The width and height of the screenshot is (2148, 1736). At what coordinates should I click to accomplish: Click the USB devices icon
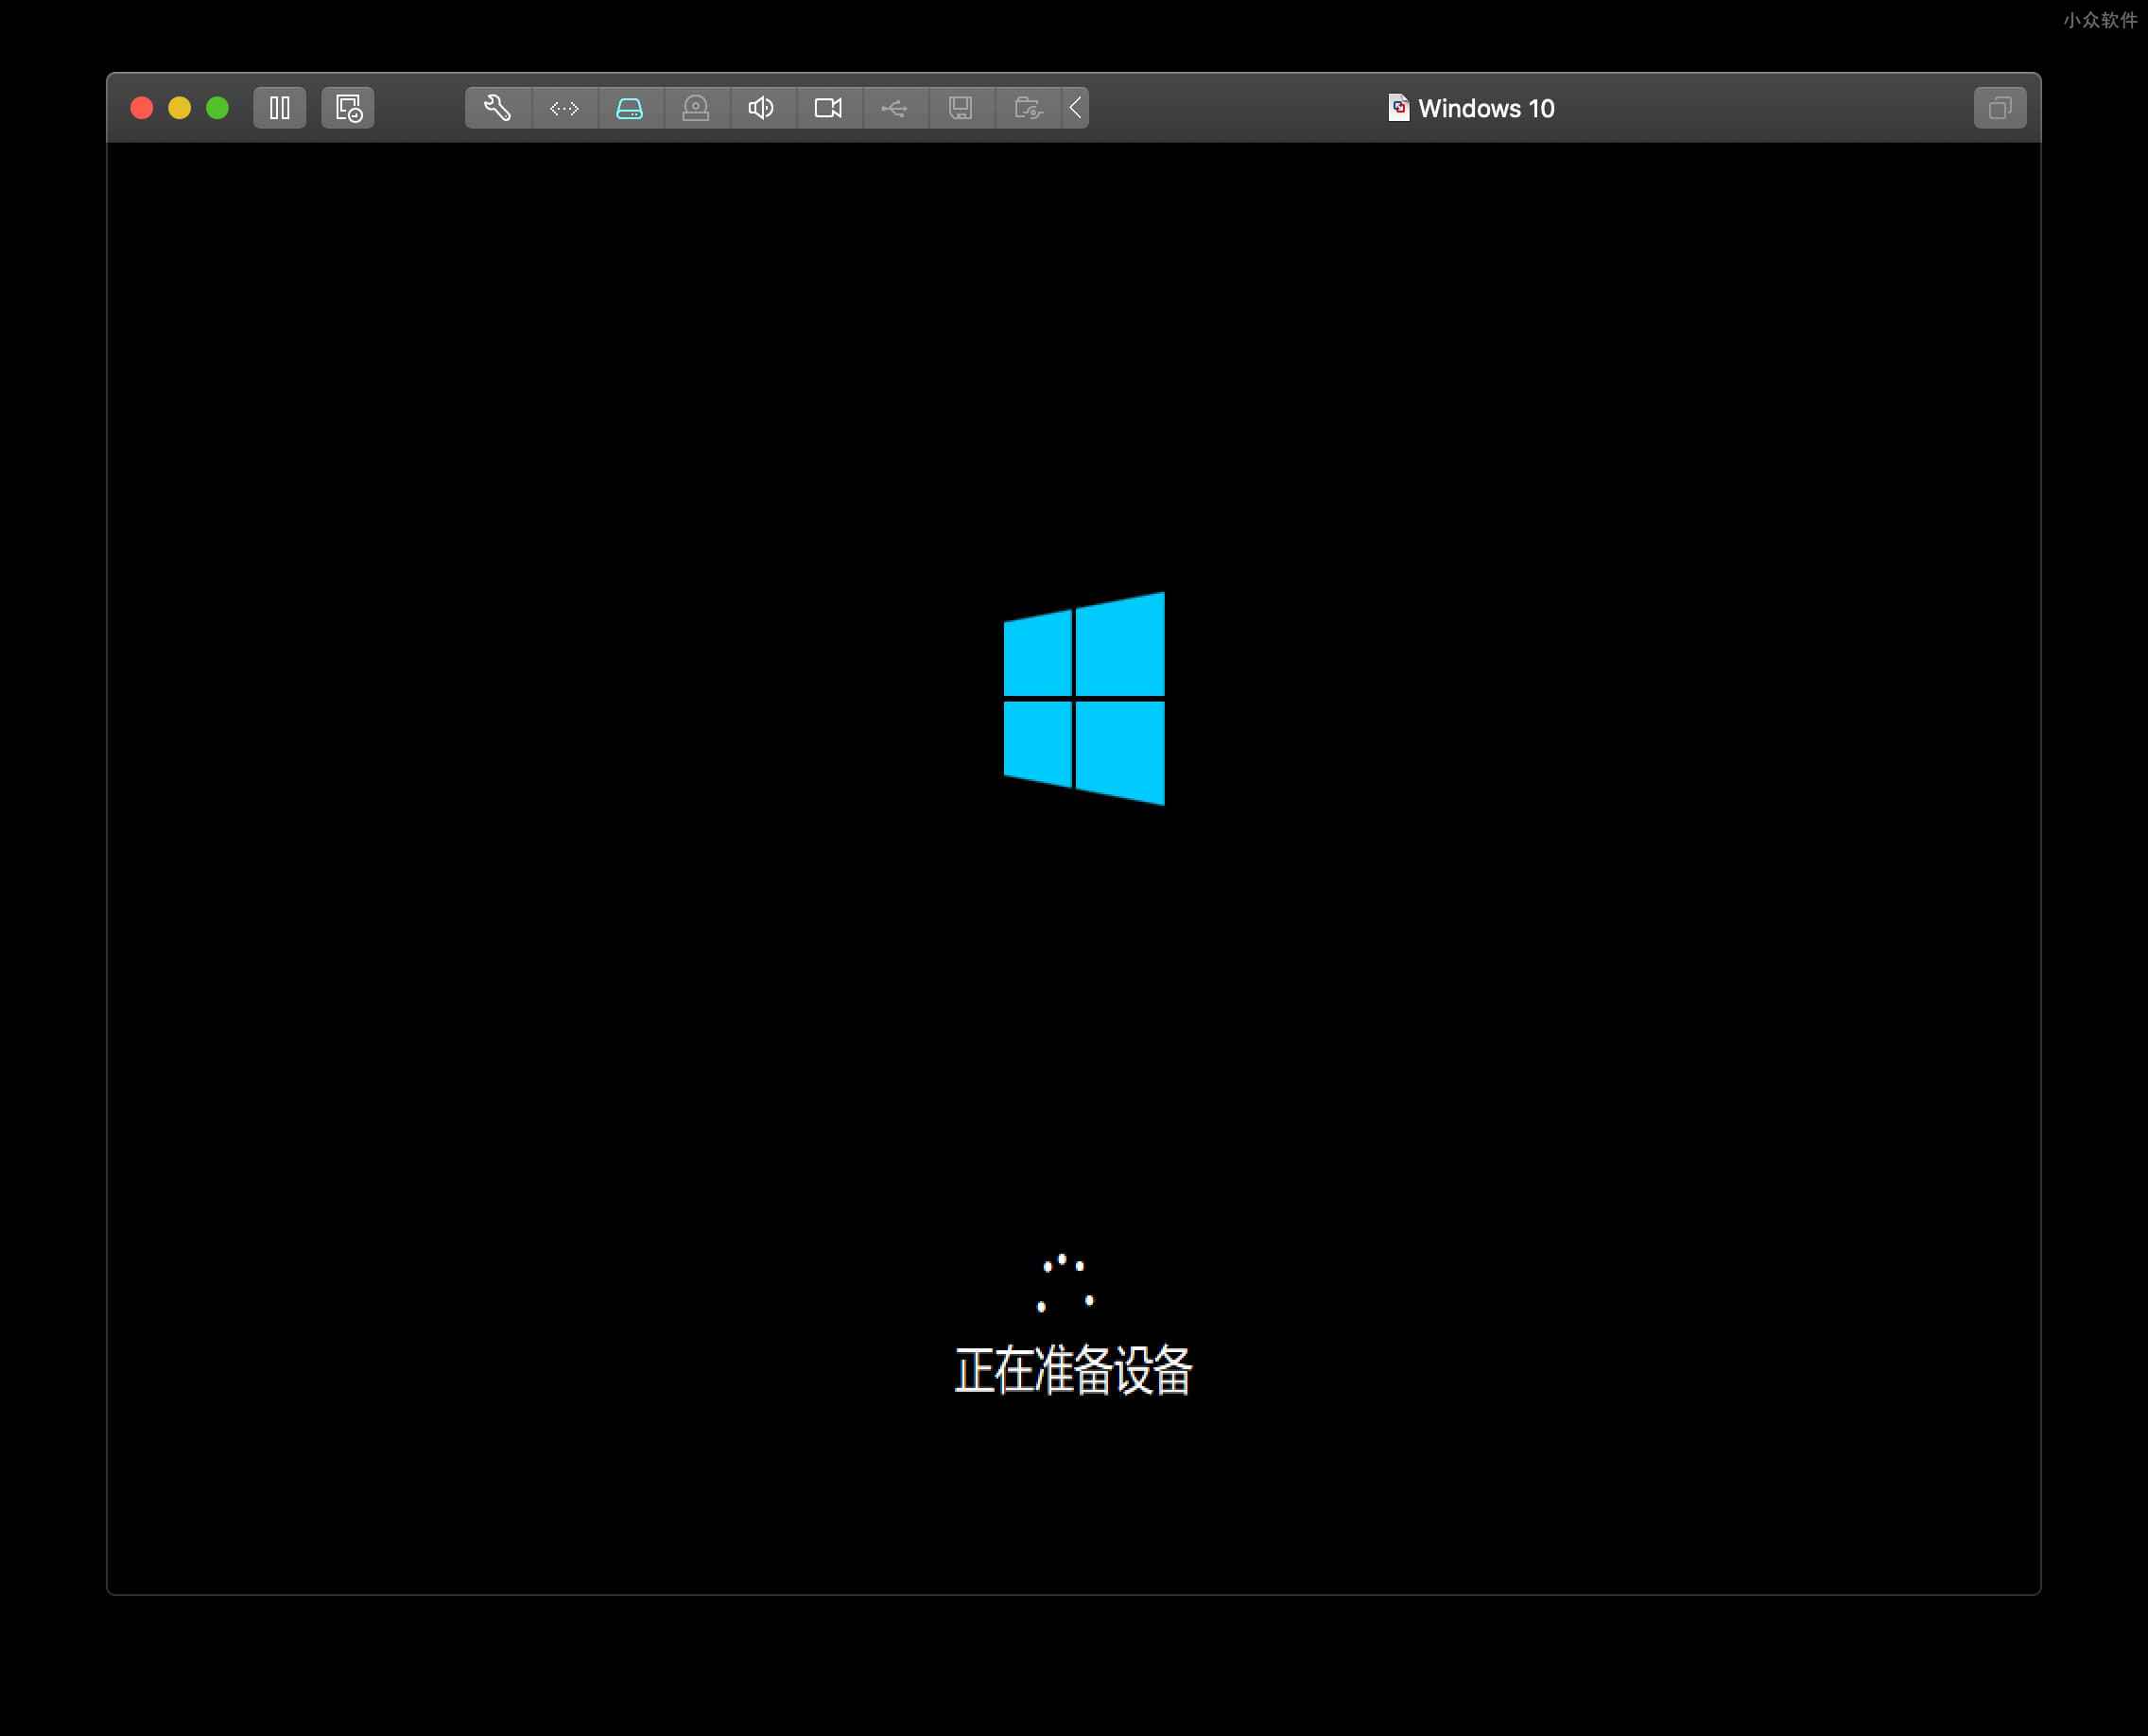[895, 108]
